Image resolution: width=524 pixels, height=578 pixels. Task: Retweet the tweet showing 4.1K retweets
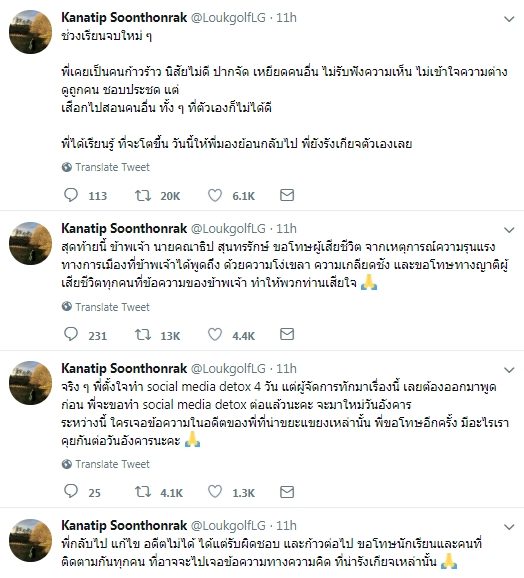coord(143,492)
